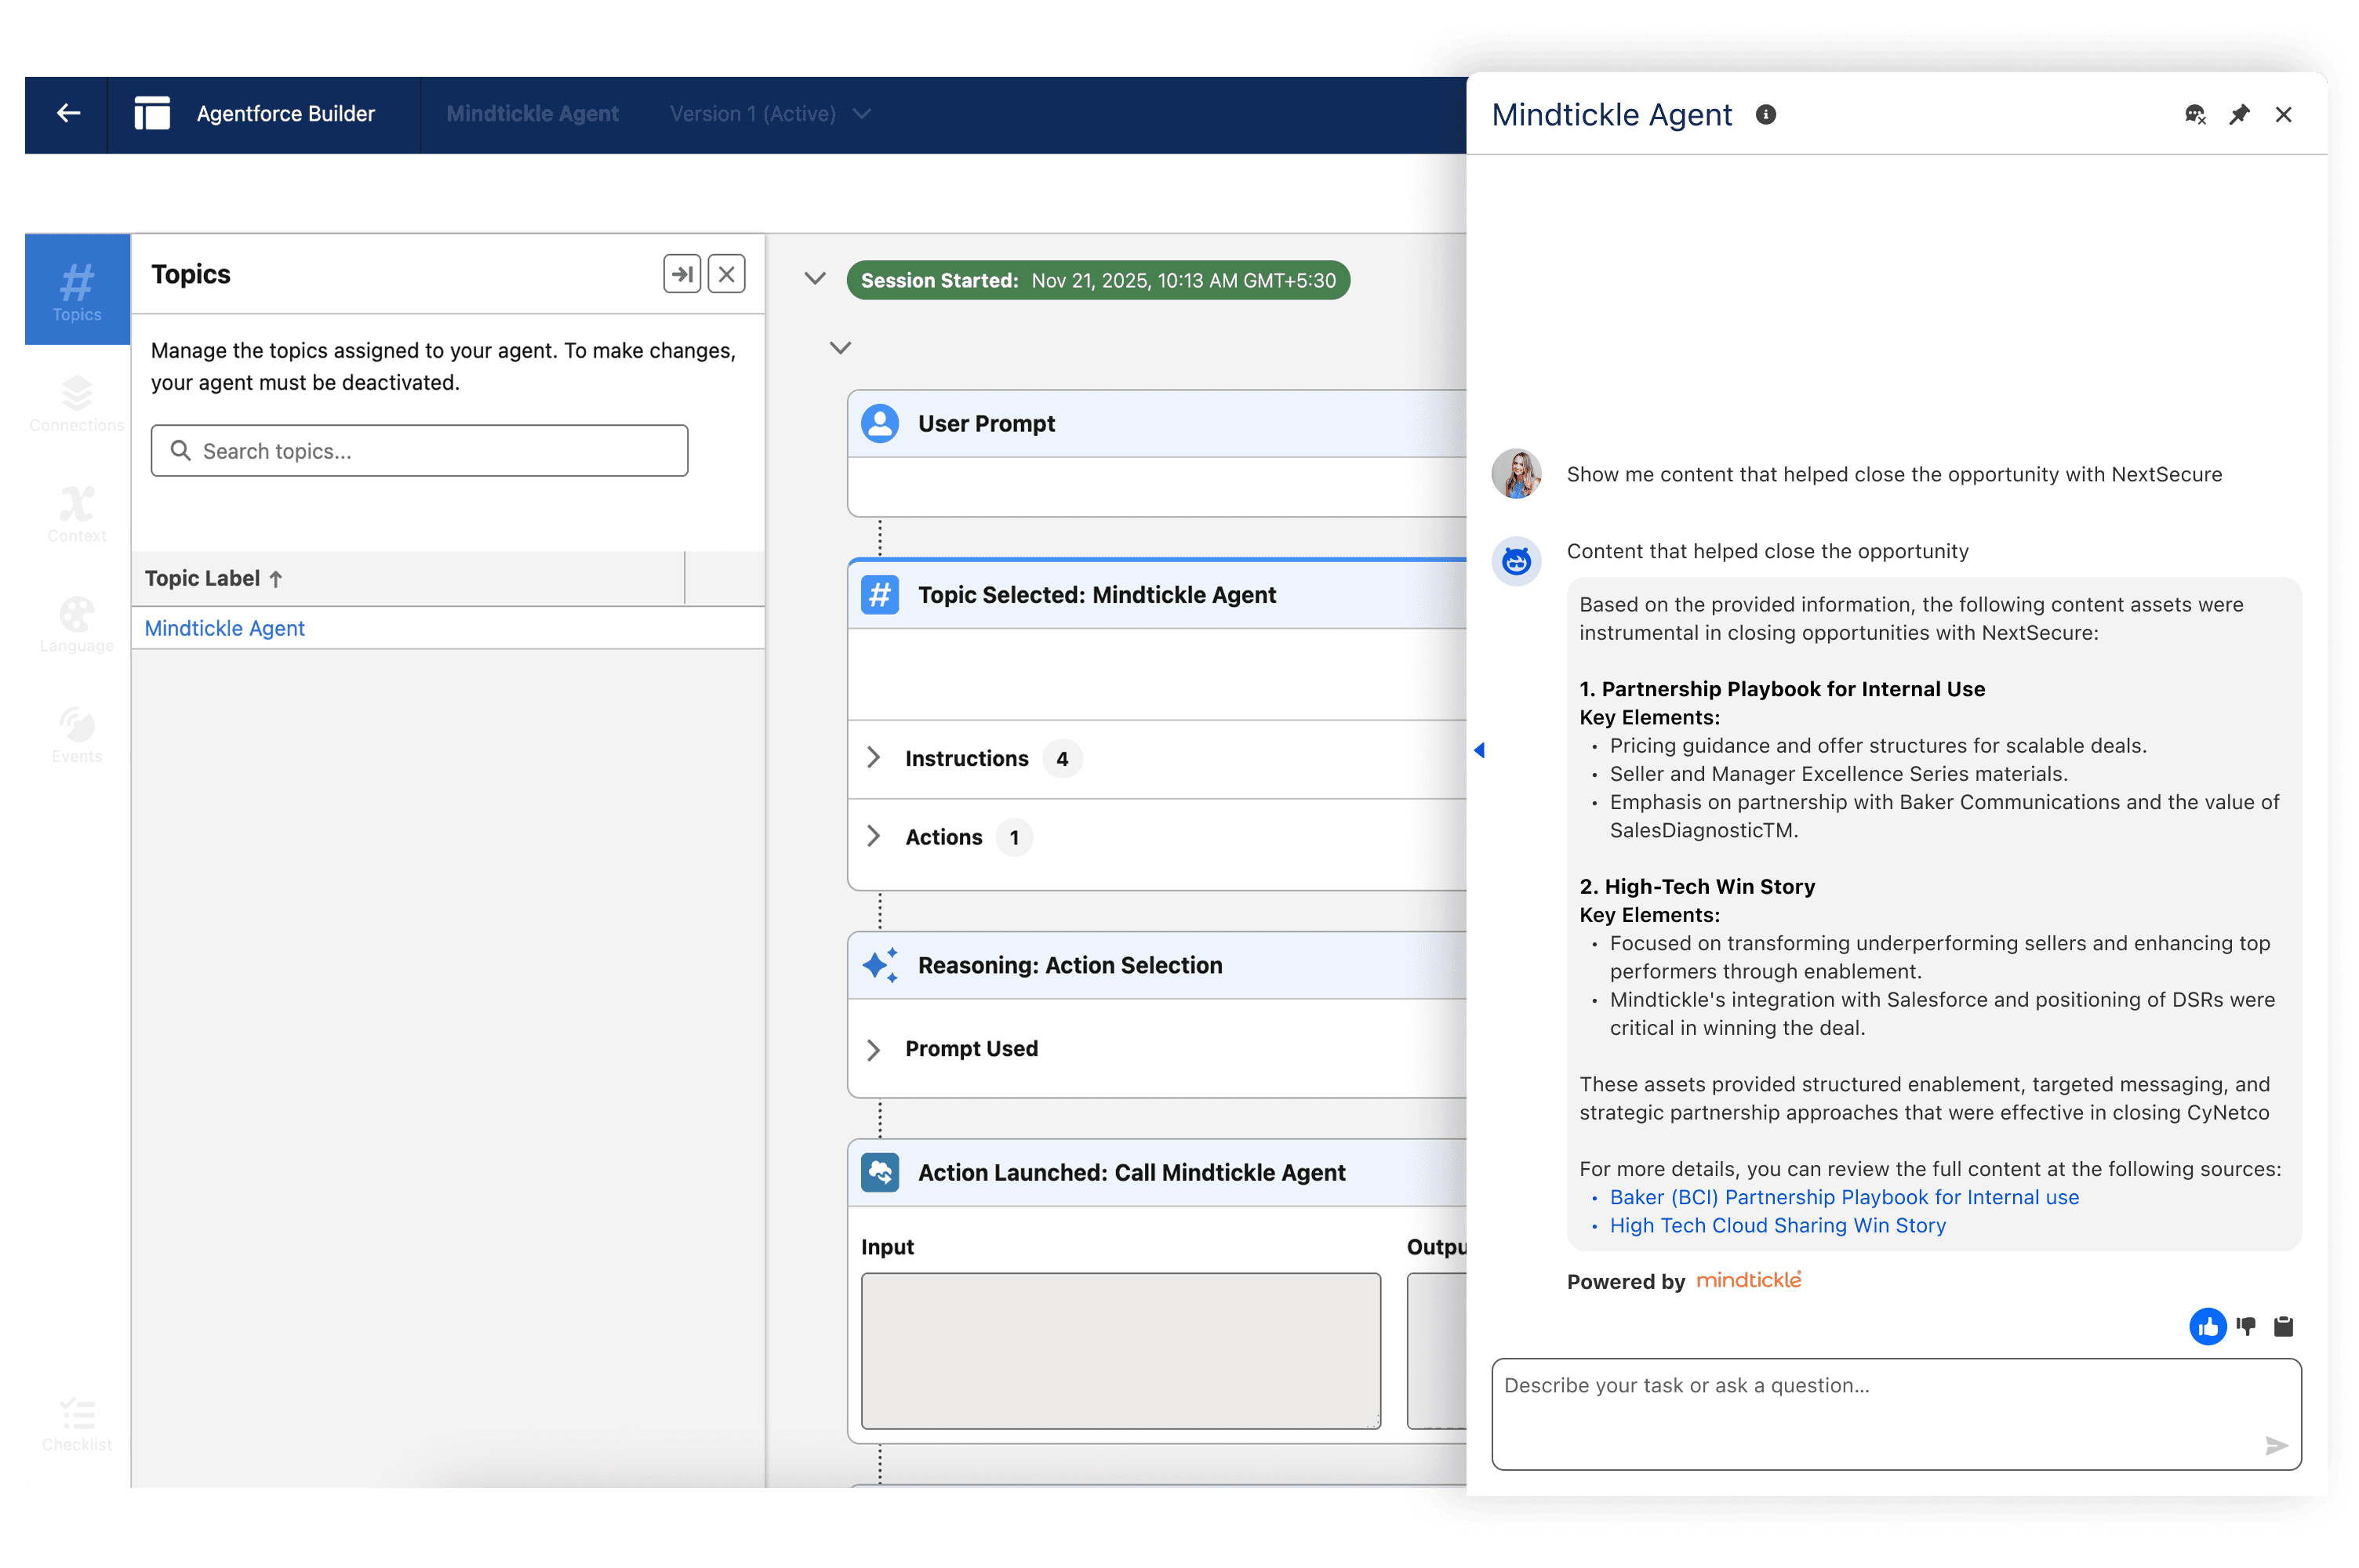Click the user avatar in the chat
The width and height of the screenshot is (2359, 1568).
(1516, 473)
